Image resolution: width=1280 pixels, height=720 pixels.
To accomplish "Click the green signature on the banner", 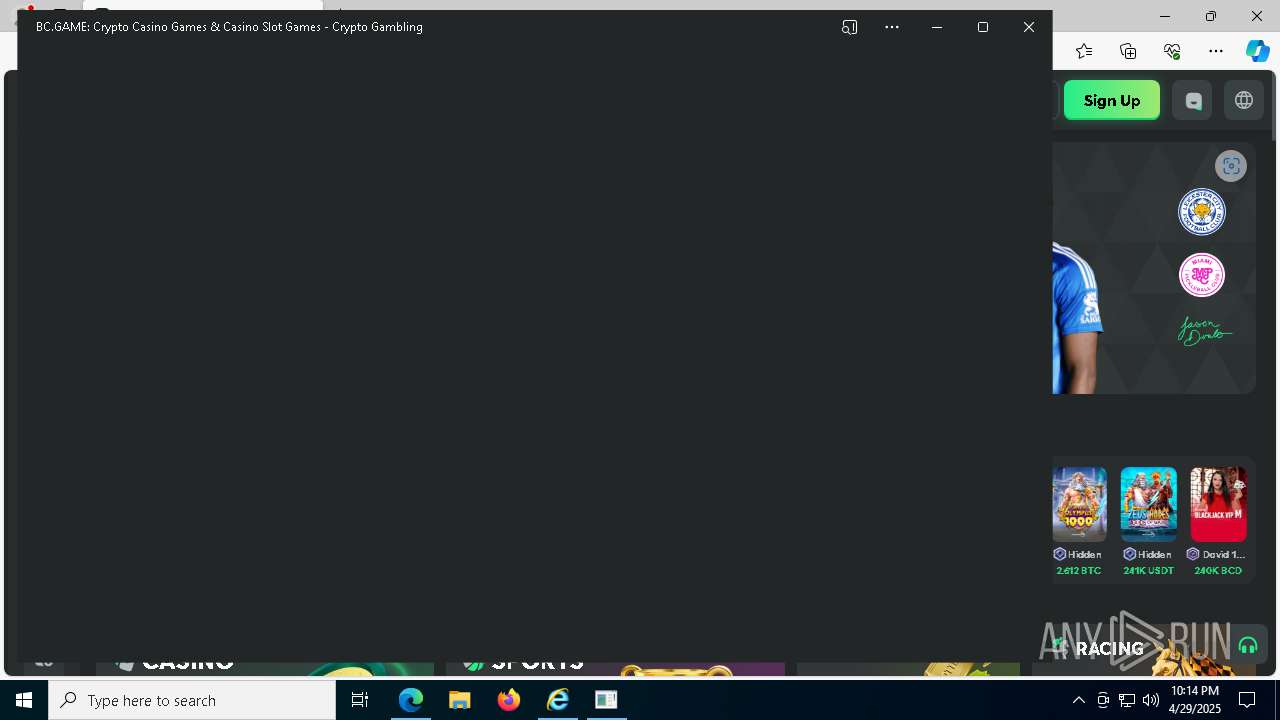I will click(x=1204, y=331).
